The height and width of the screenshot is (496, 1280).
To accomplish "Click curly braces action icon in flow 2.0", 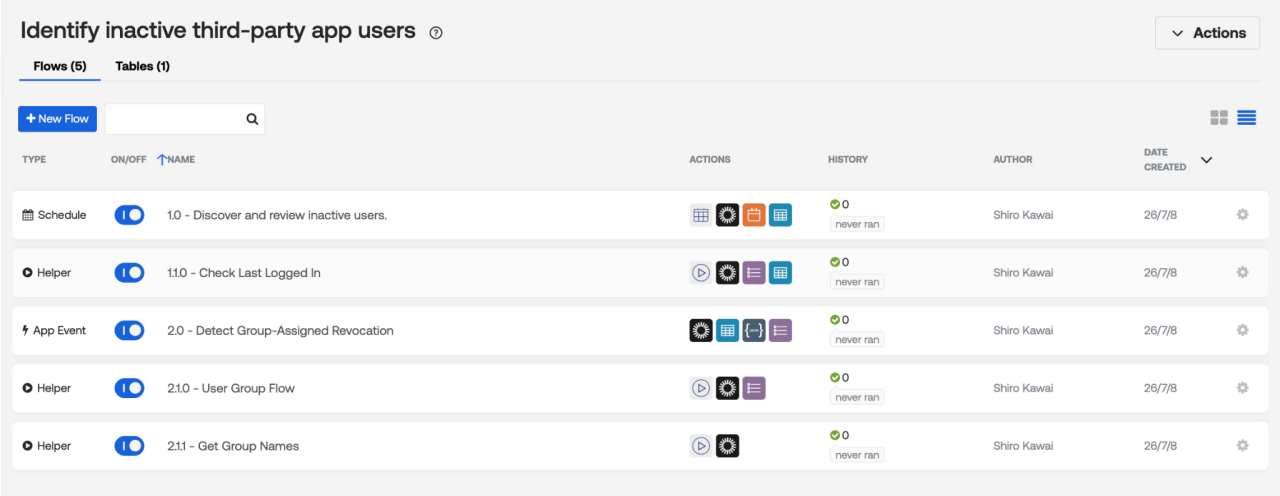I will pos(754,330).
